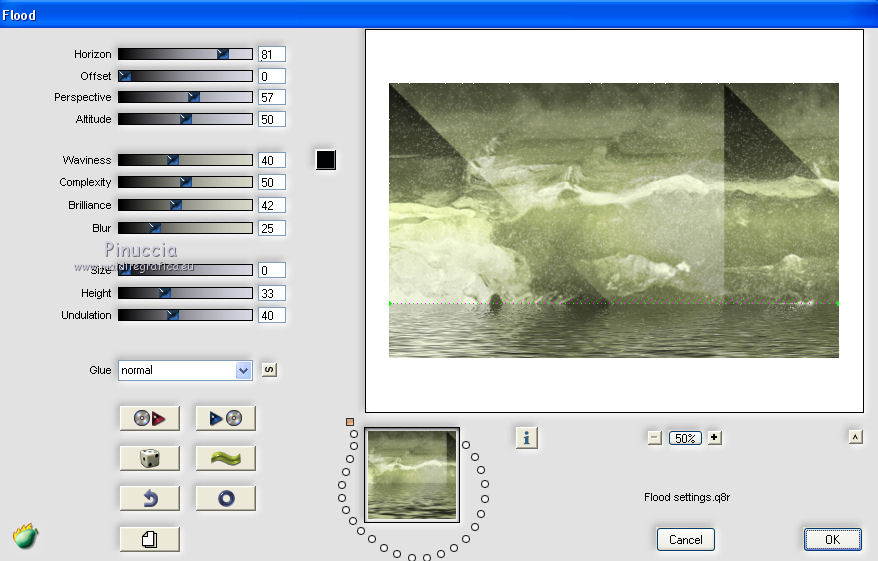Click the OK button
The width and height of the screenshot is (878, 561).
(833, 539)
